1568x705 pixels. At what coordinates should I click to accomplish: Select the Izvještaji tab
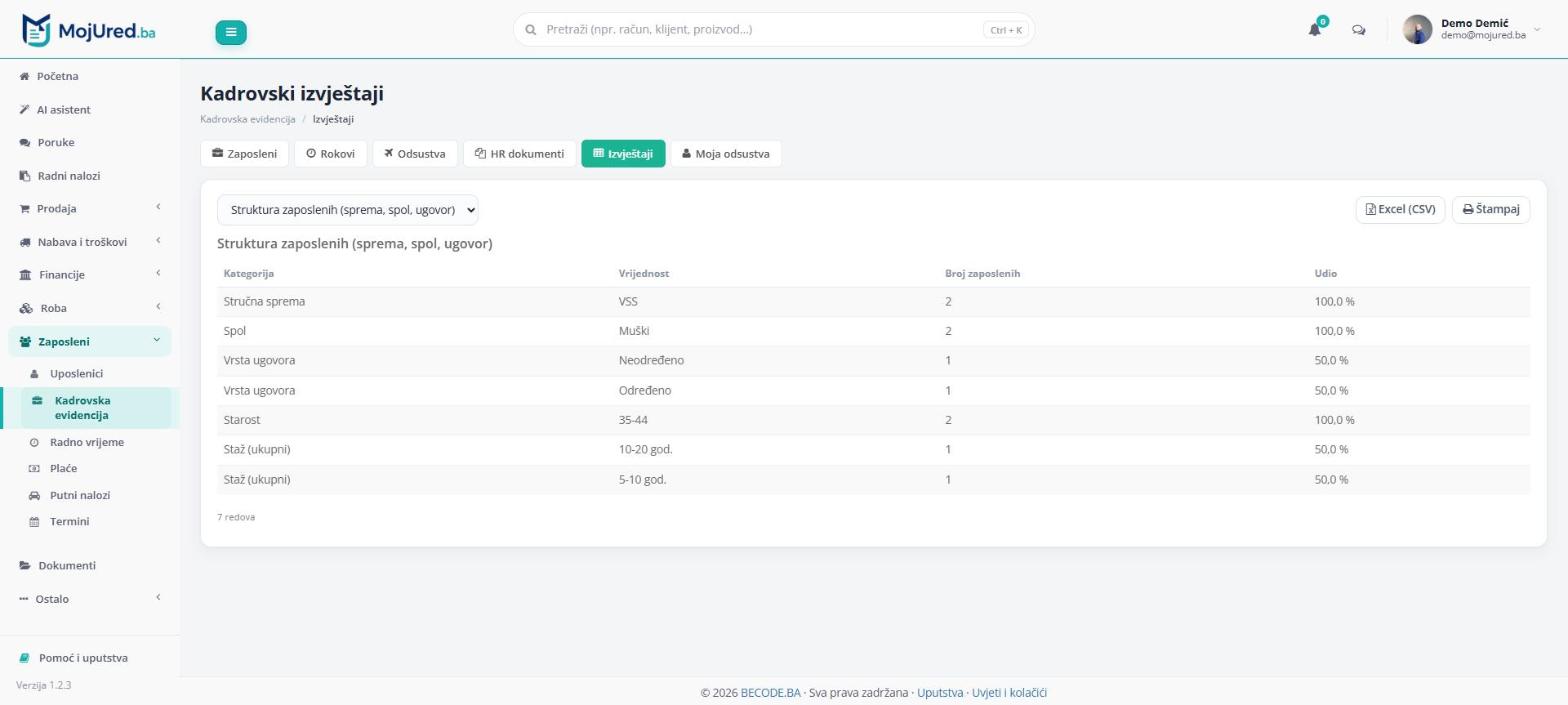[623, 154]
